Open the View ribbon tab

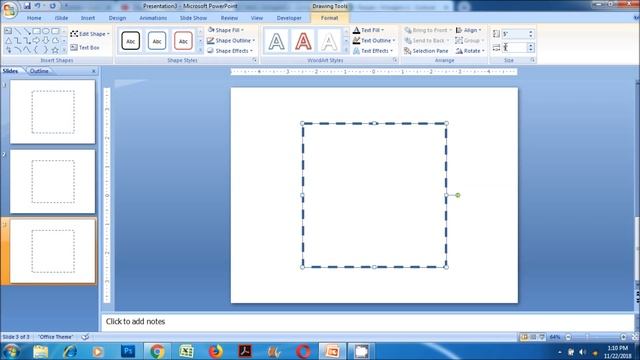(x=257, y=18)
